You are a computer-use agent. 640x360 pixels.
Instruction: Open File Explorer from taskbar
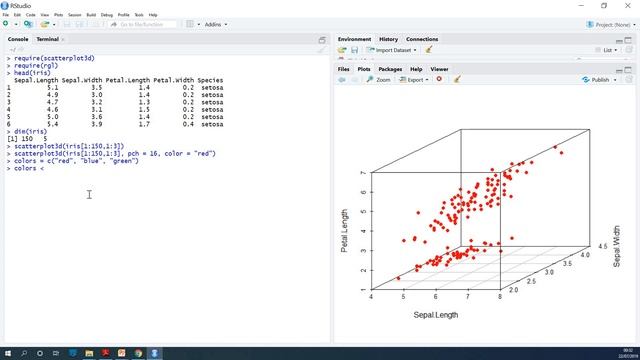(x=89, y=353)
